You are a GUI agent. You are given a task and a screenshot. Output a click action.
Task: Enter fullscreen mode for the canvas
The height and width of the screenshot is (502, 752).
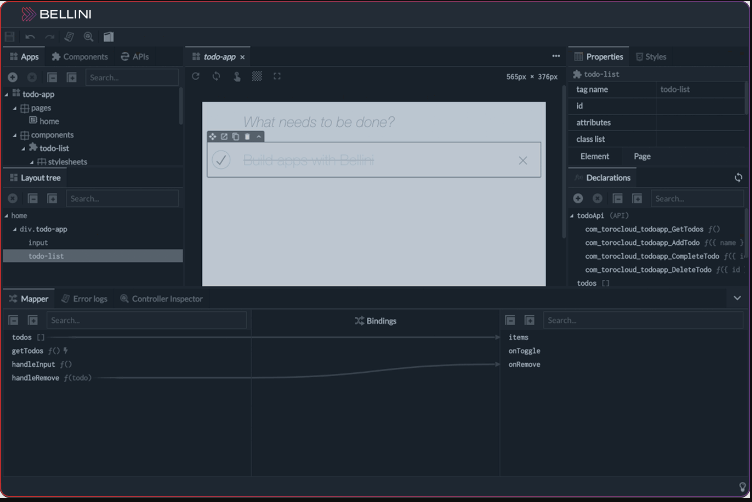277,76
